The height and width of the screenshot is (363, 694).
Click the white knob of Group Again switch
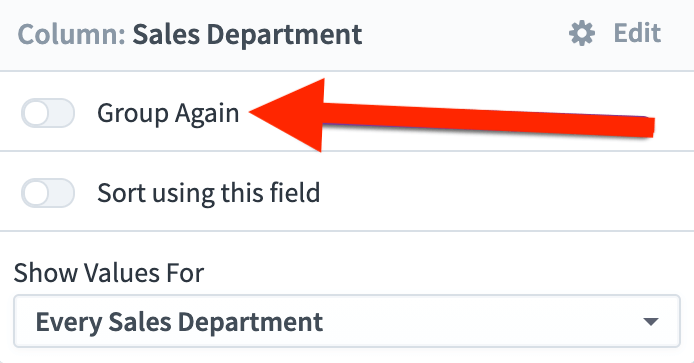[36, 113]
